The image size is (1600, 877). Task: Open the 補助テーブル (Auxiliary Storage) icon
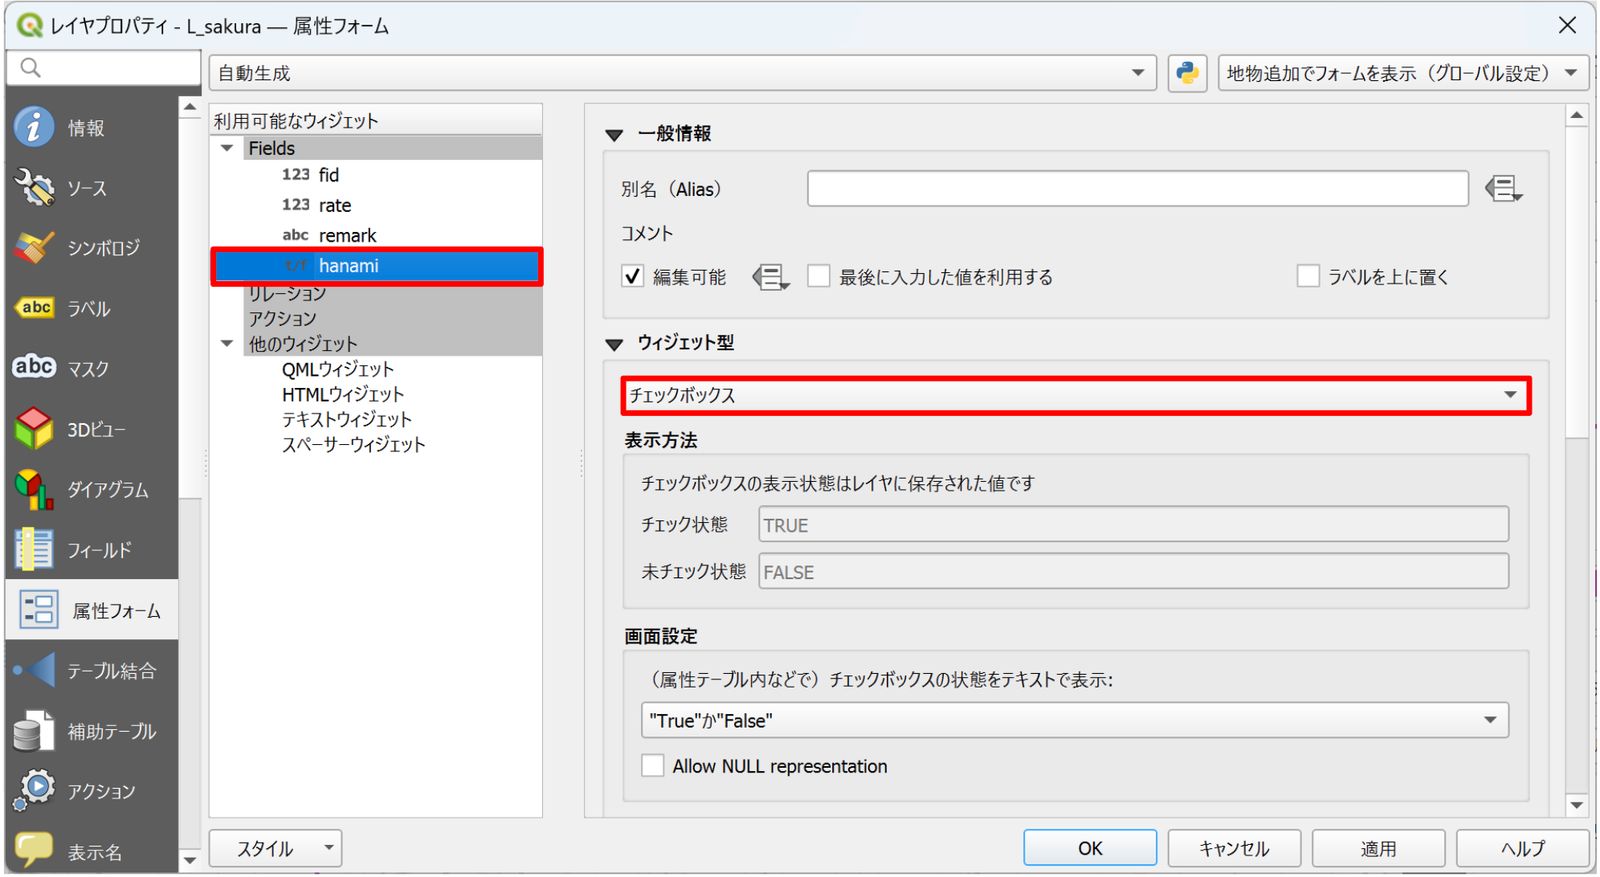pos(34,731)
